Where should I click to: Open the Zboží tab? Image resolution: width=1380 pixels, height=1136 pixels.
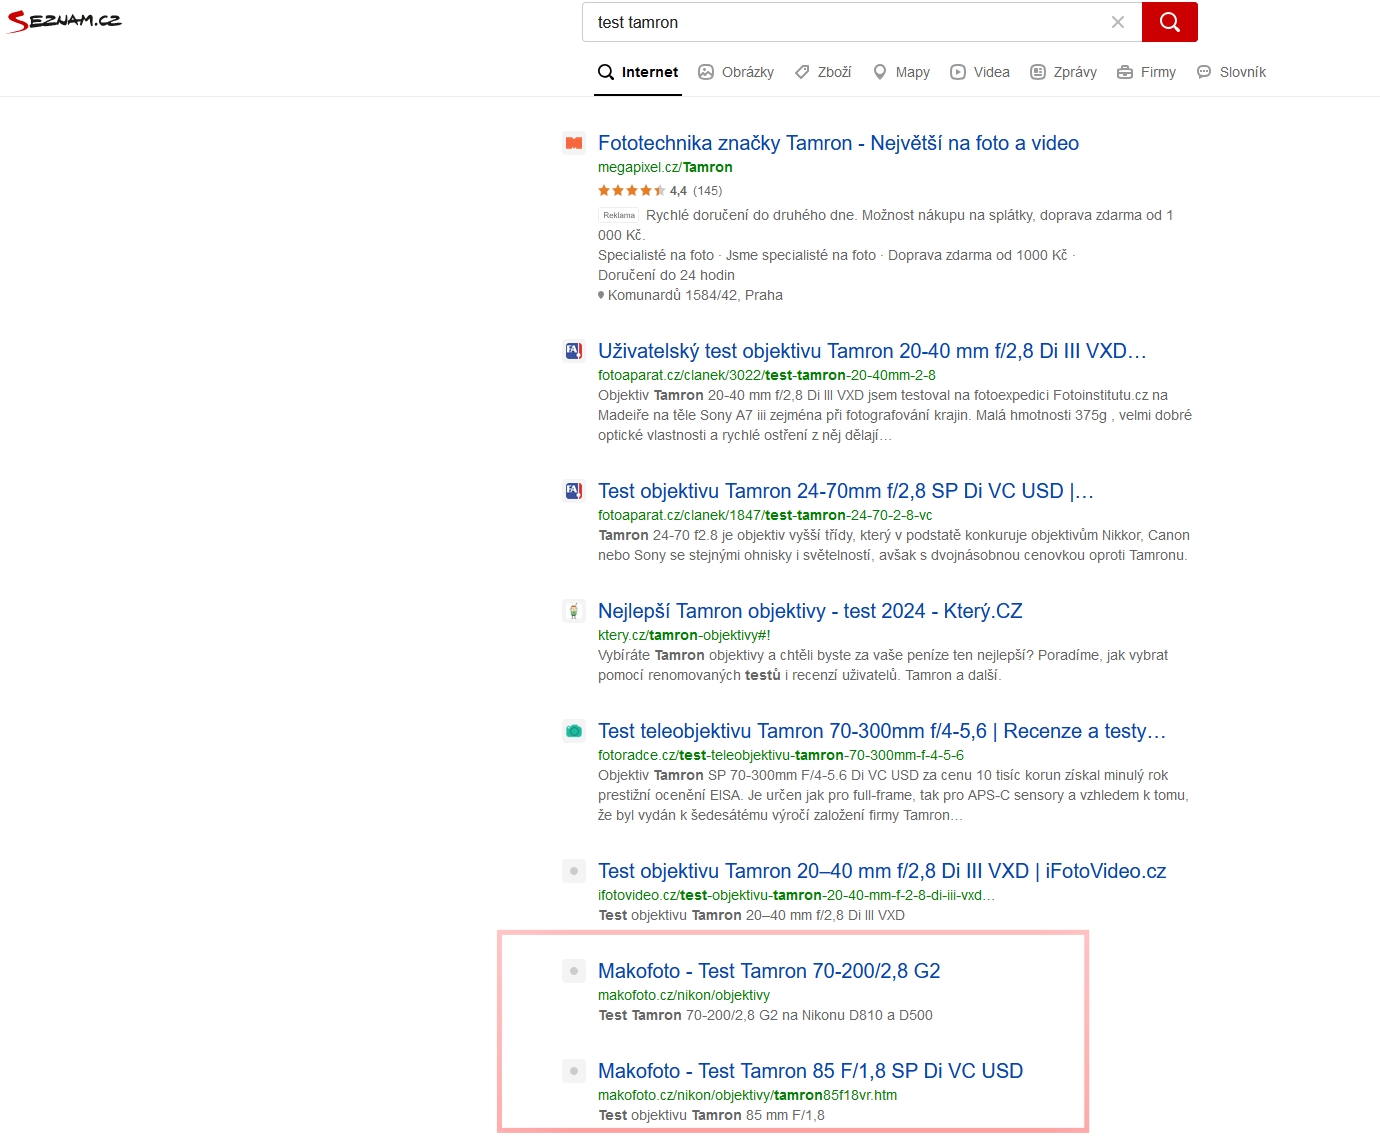(x=823, y=72)
